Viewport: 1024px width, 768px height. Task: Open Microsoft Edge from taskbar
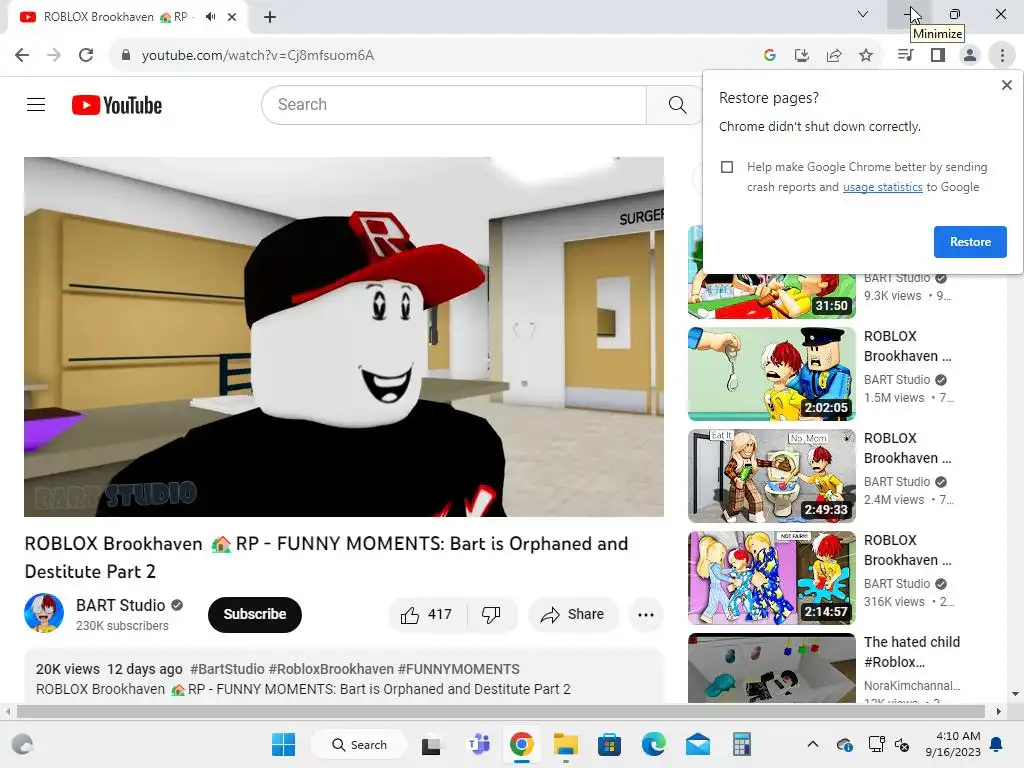click(x=653, y=744)
